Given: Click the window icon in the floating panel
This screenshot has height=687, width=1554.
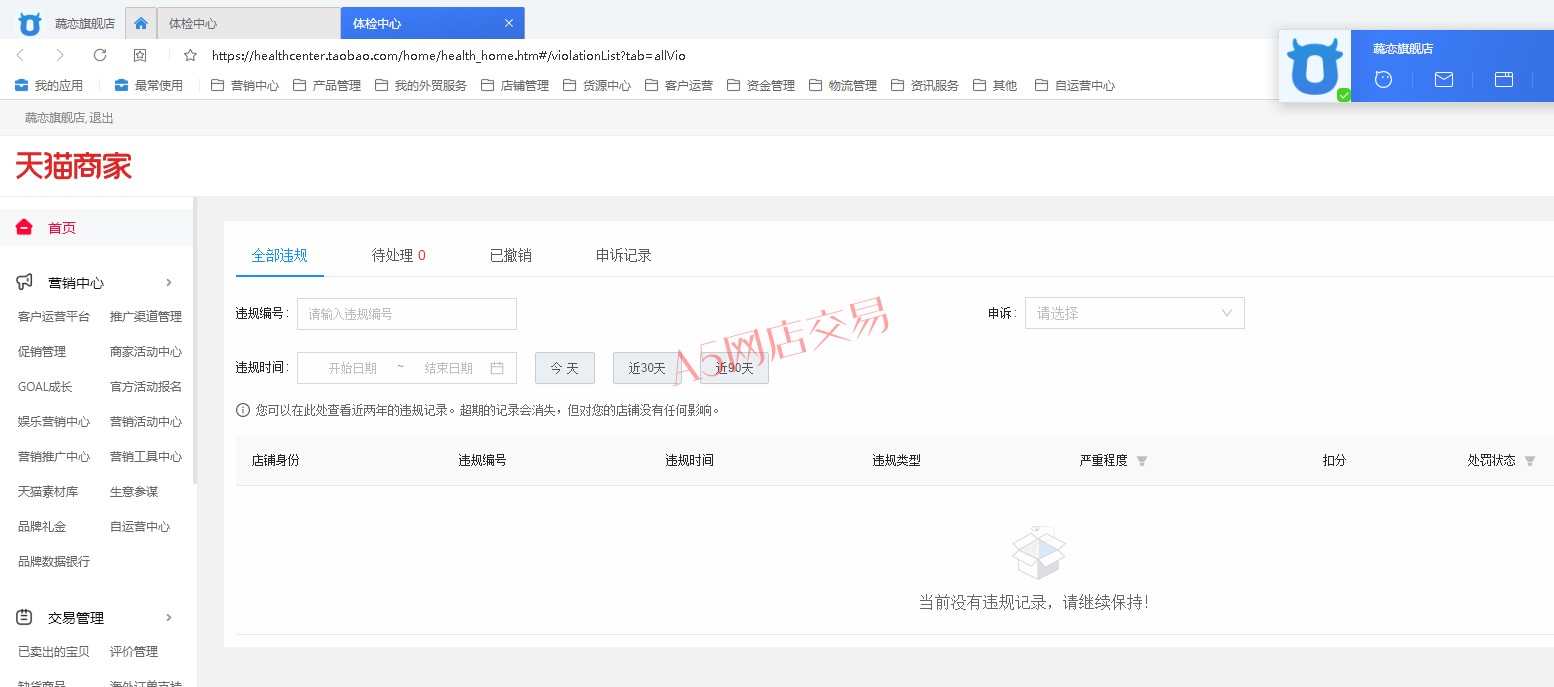Looking at the screenshot, I should [1504, 79].
